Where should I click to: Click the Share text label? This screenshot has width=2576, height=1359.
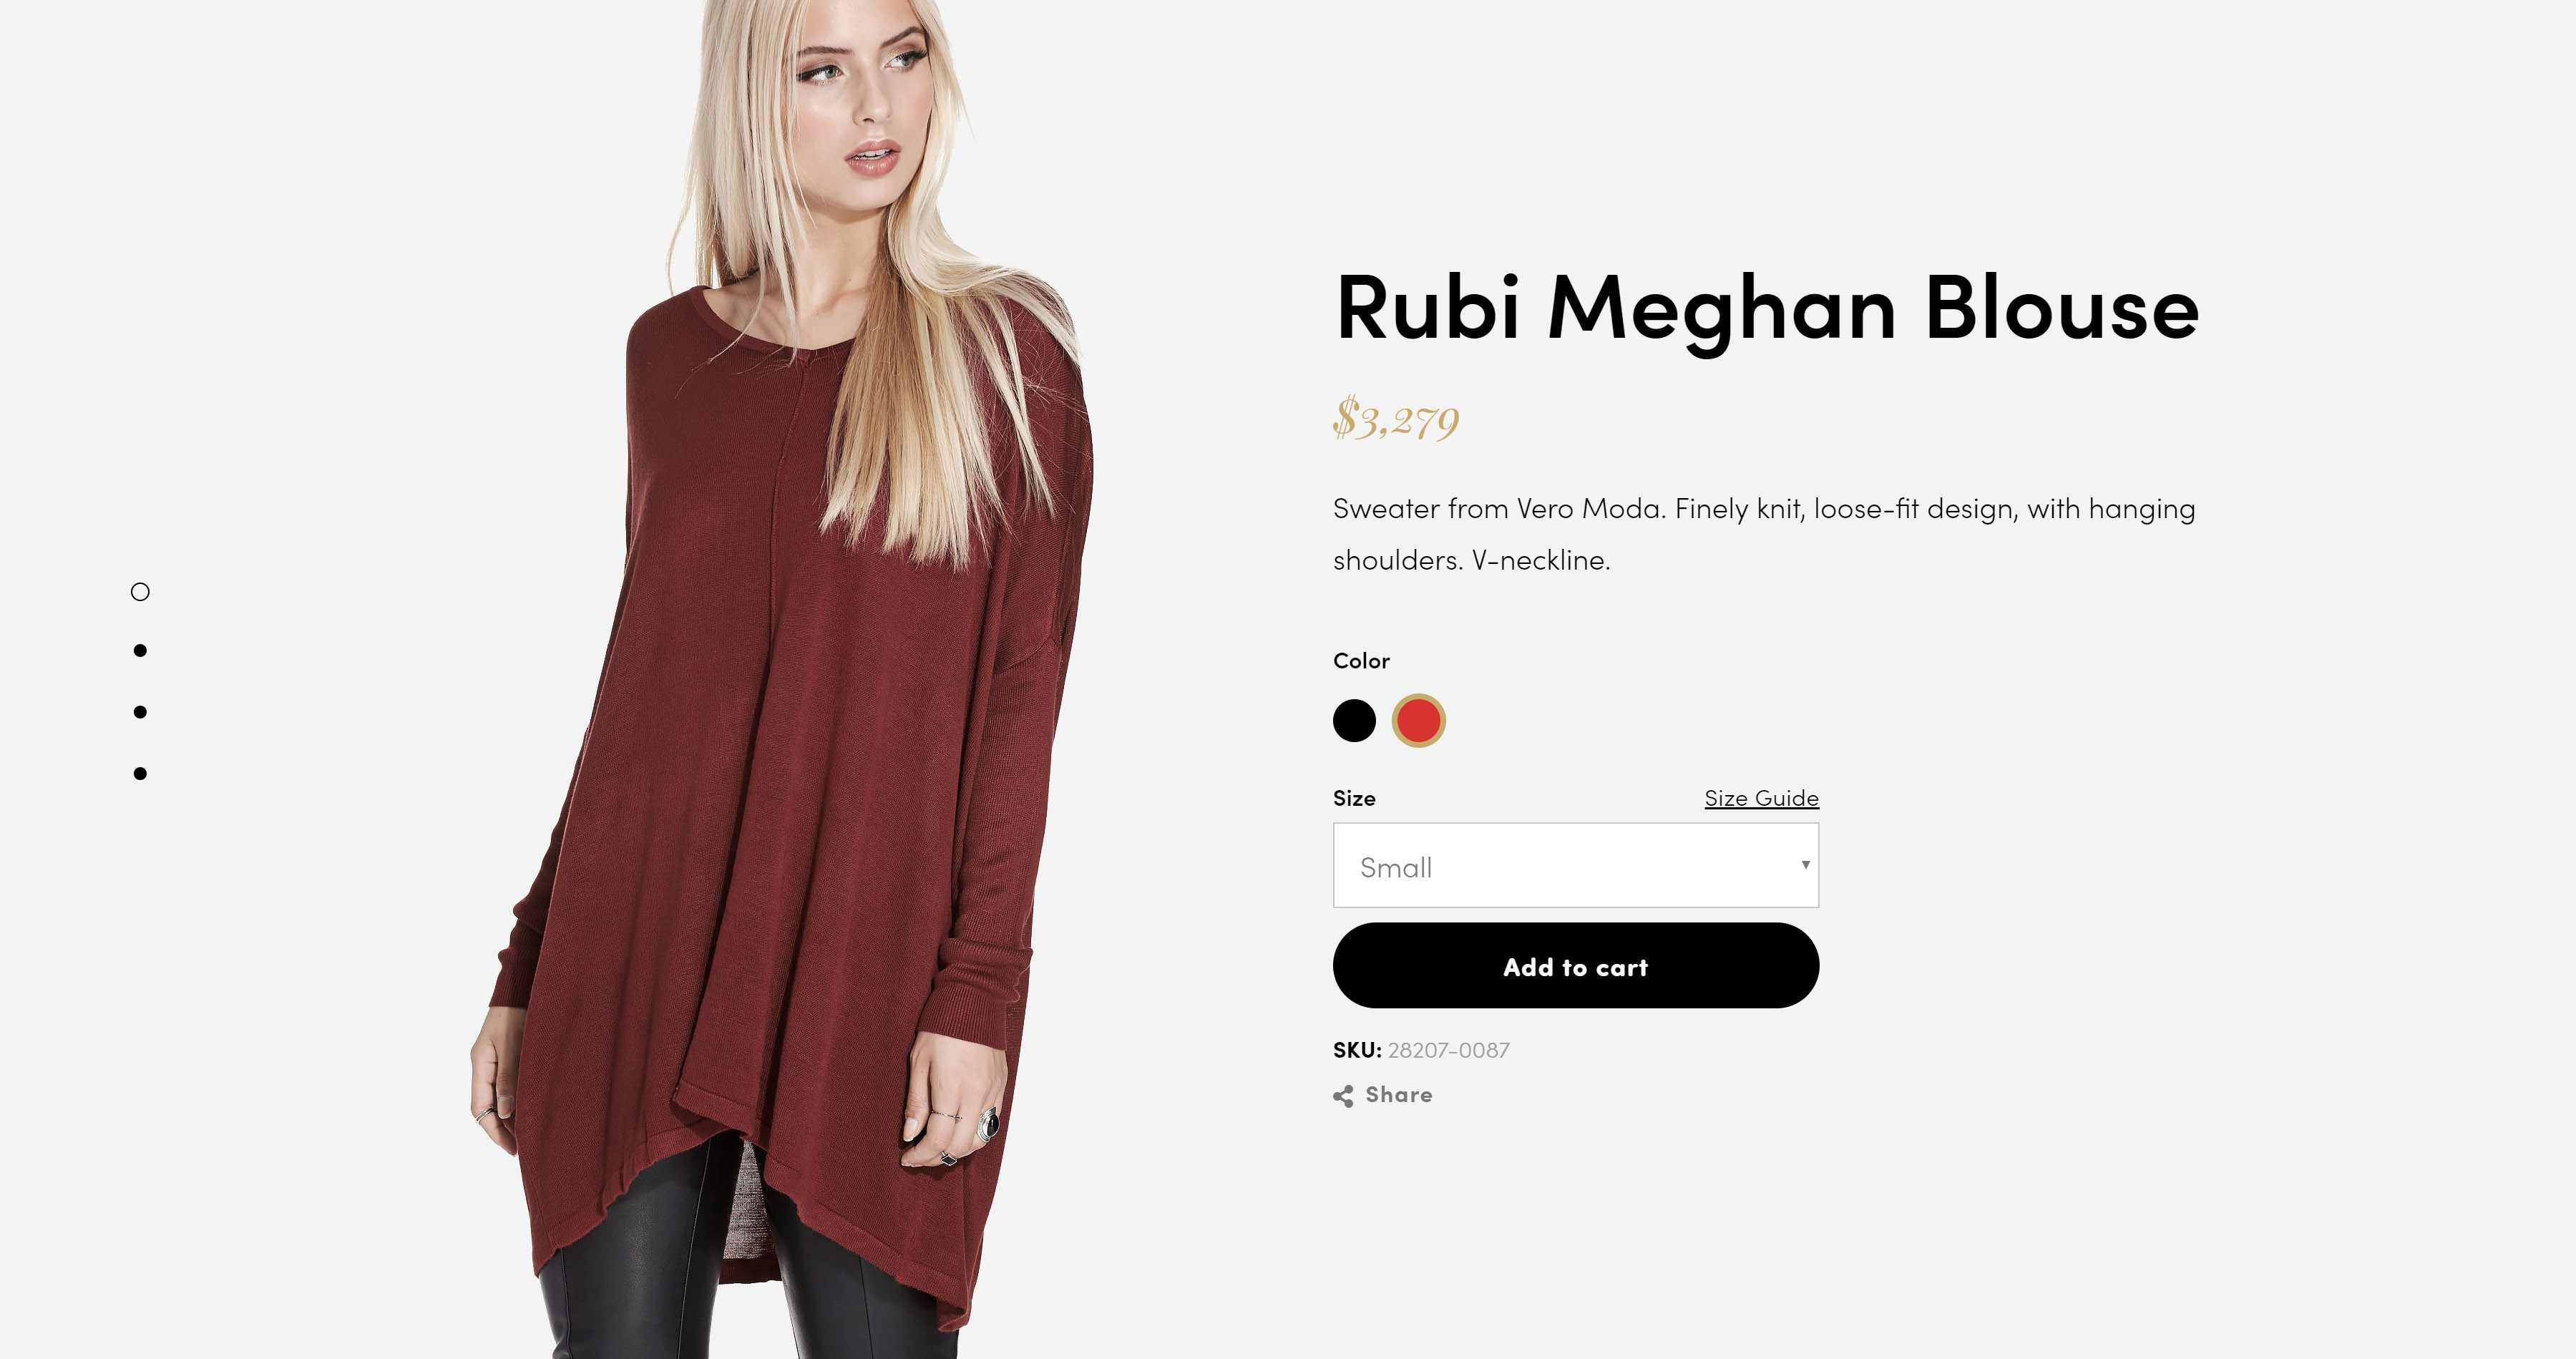[1399, 1095]
